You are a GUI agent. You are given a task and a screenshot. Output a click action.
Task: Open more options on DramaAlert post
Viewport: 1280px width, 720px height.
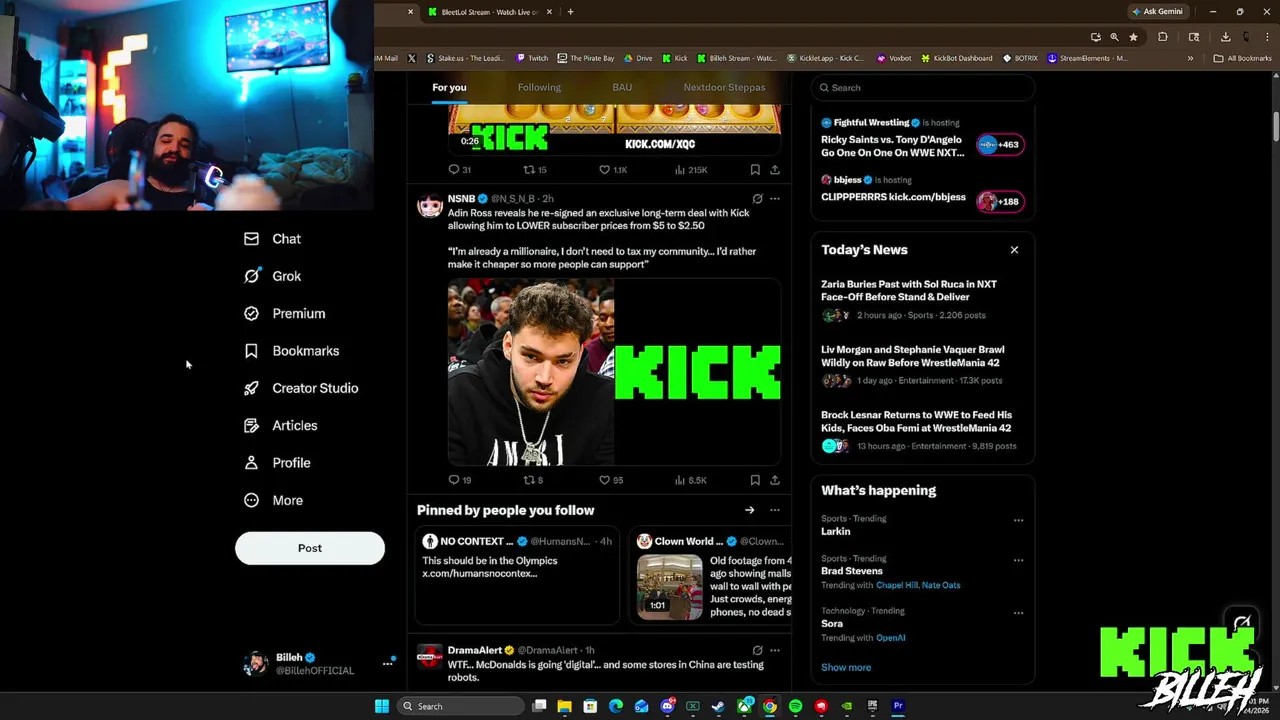775,650
